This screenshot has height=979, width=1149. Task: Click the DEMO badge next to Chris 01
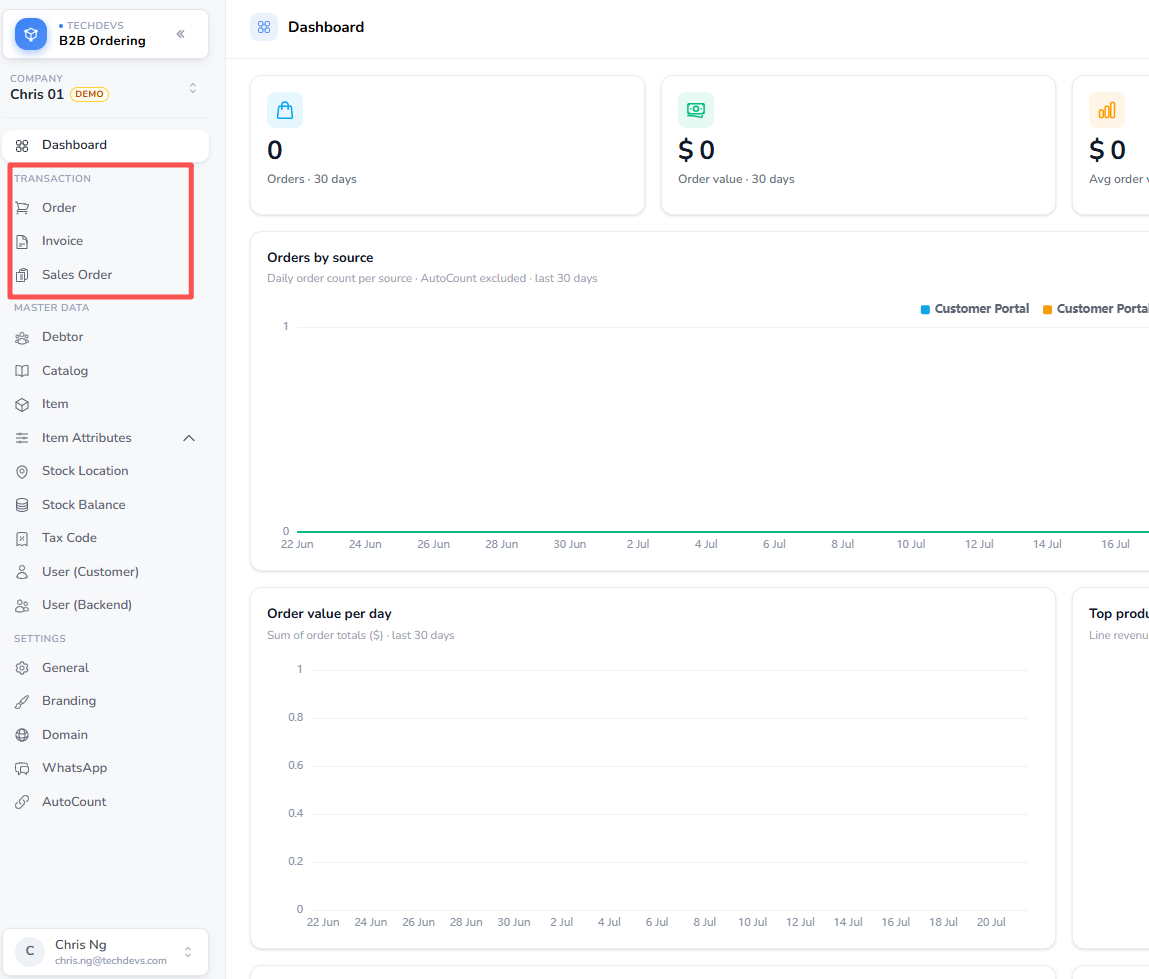point(89,94)
